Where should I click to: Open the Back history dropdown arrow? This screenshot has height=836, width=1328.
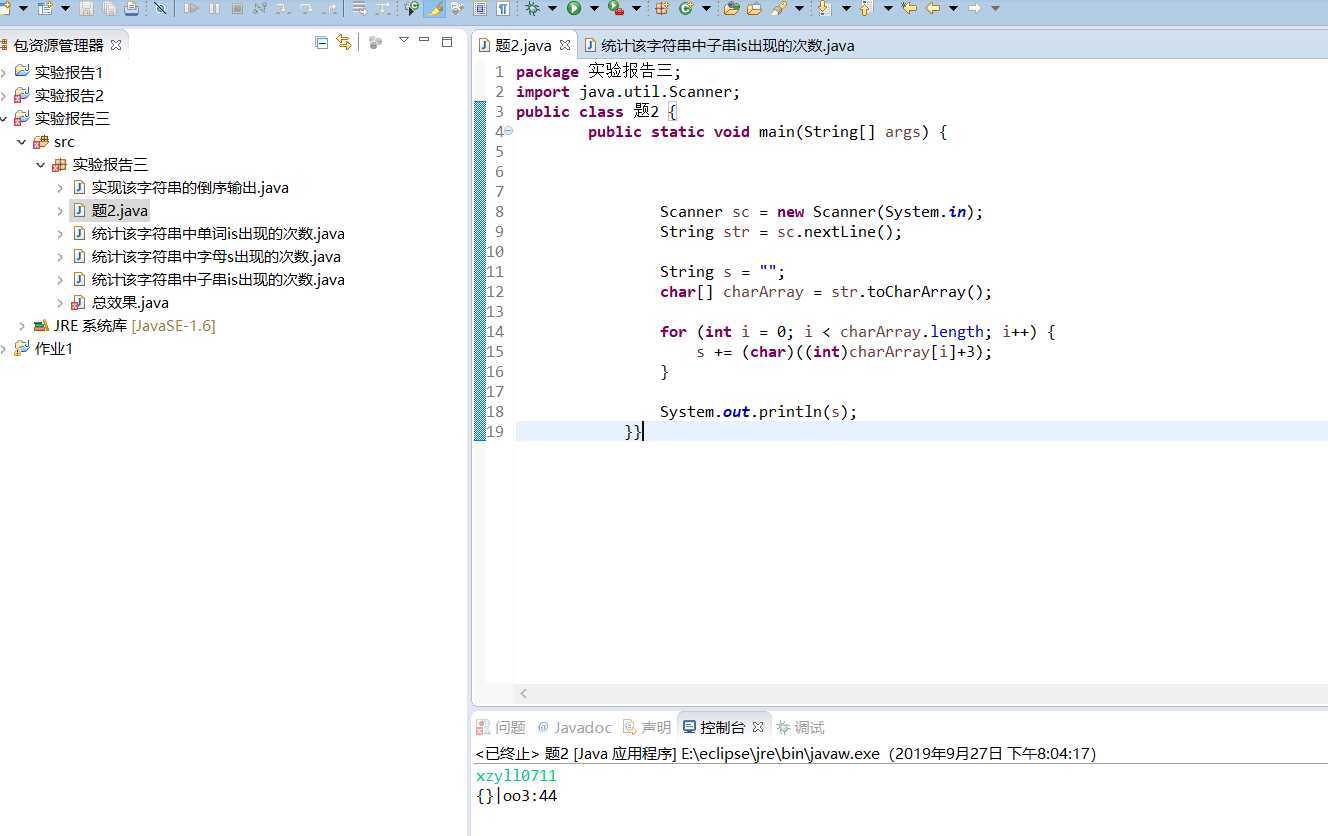coord(953,8)
